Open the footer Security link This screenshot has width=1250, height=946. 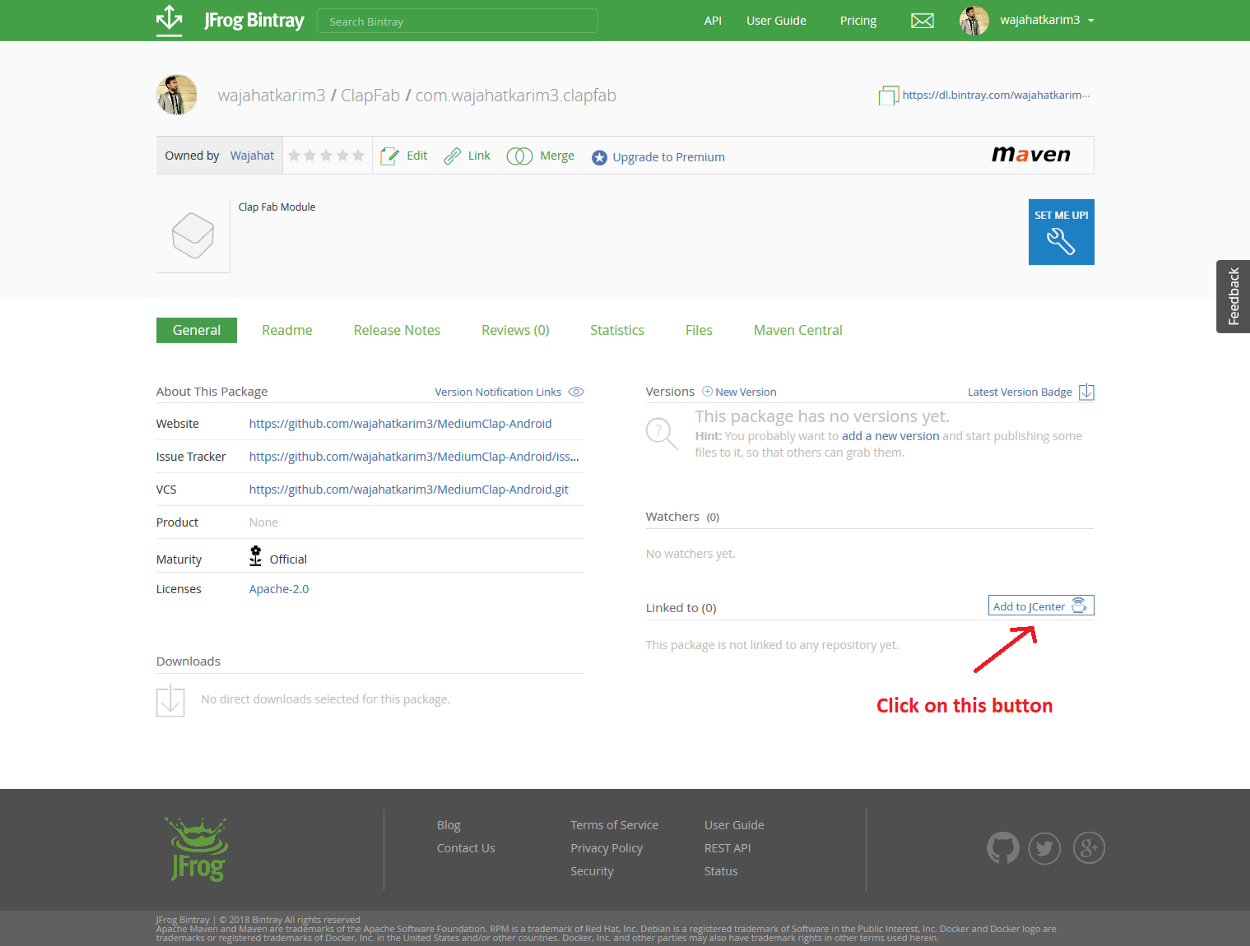pos(592,871)
